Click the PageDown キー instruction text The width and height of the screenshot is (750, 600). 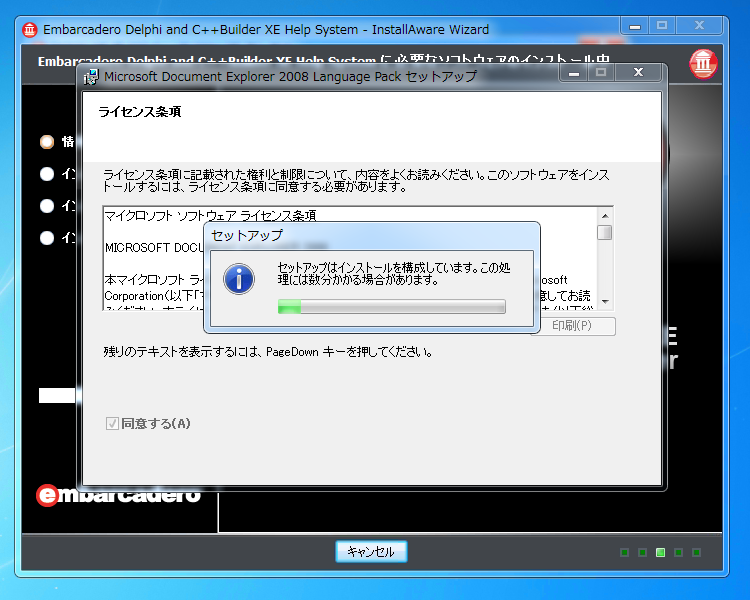pyautogui.click(x=268, y=352)
